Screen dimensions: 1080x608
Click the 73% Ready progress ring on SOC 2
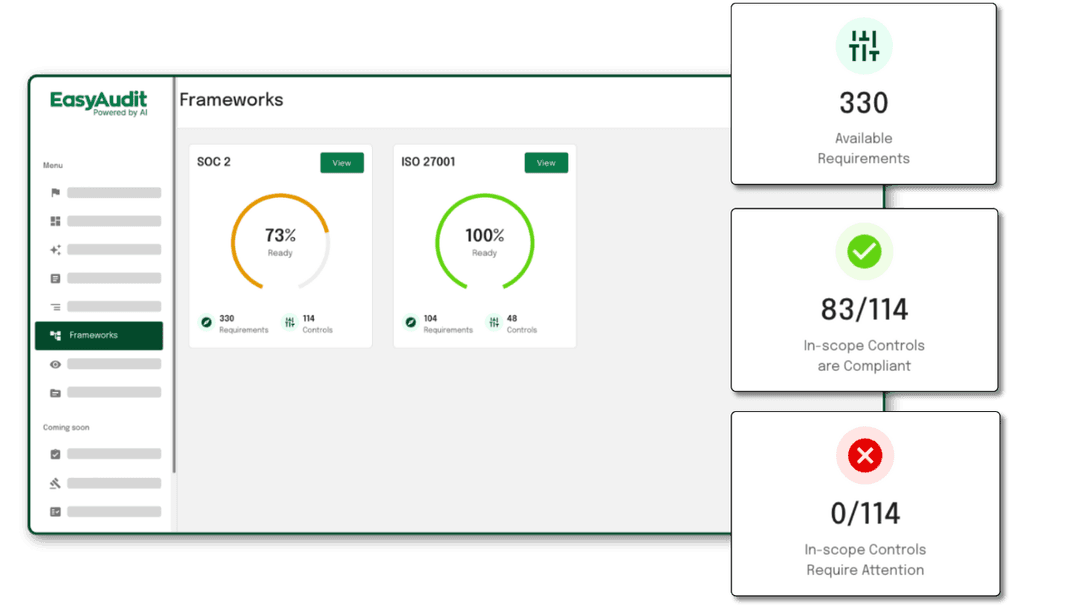tap(280, 241)
